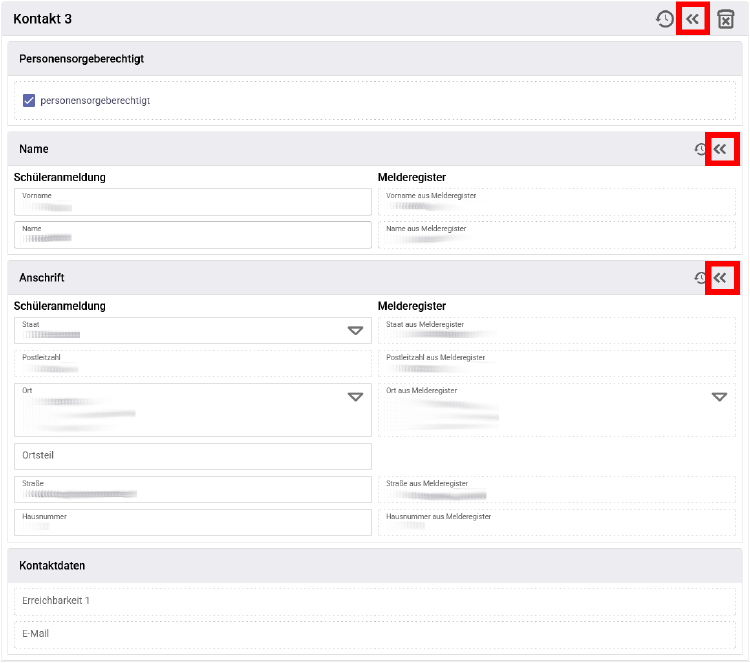This screenshot has height=663, width=750.
Task: Click double-arrow transfer icon in Name section
Action: pyautogui.click(x=720, y=149)
